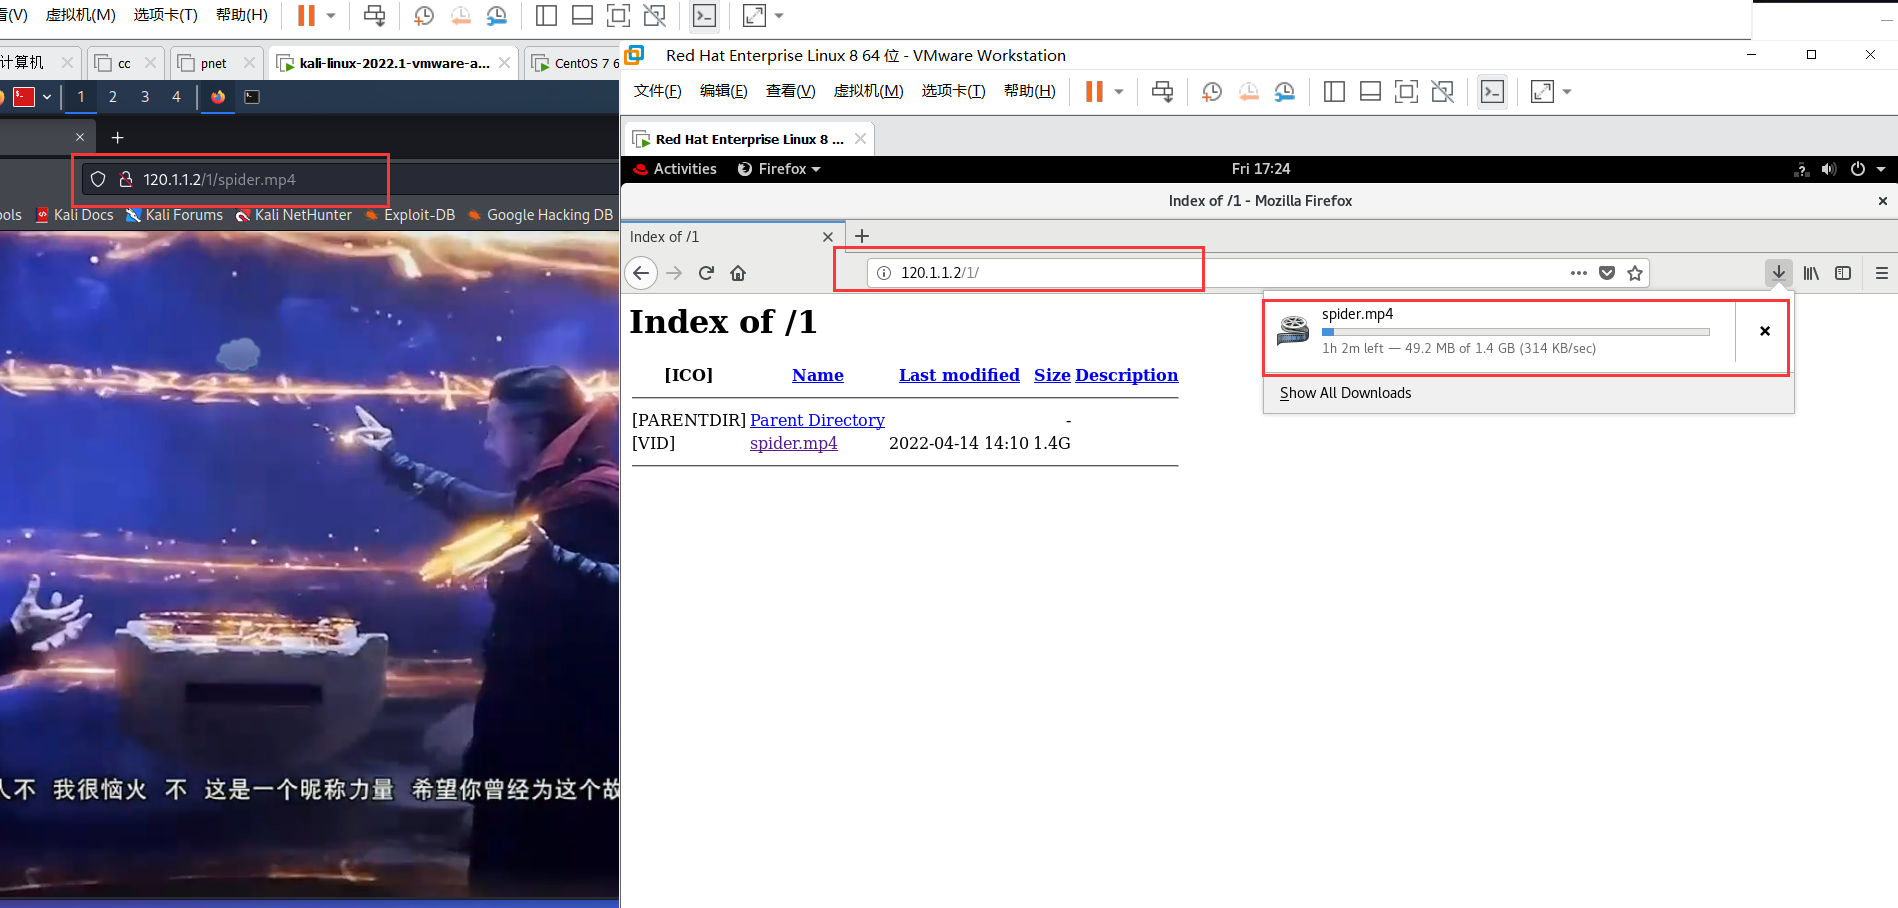
Task: Open Exploit-DB bookmark
Action: click(410, 215)
